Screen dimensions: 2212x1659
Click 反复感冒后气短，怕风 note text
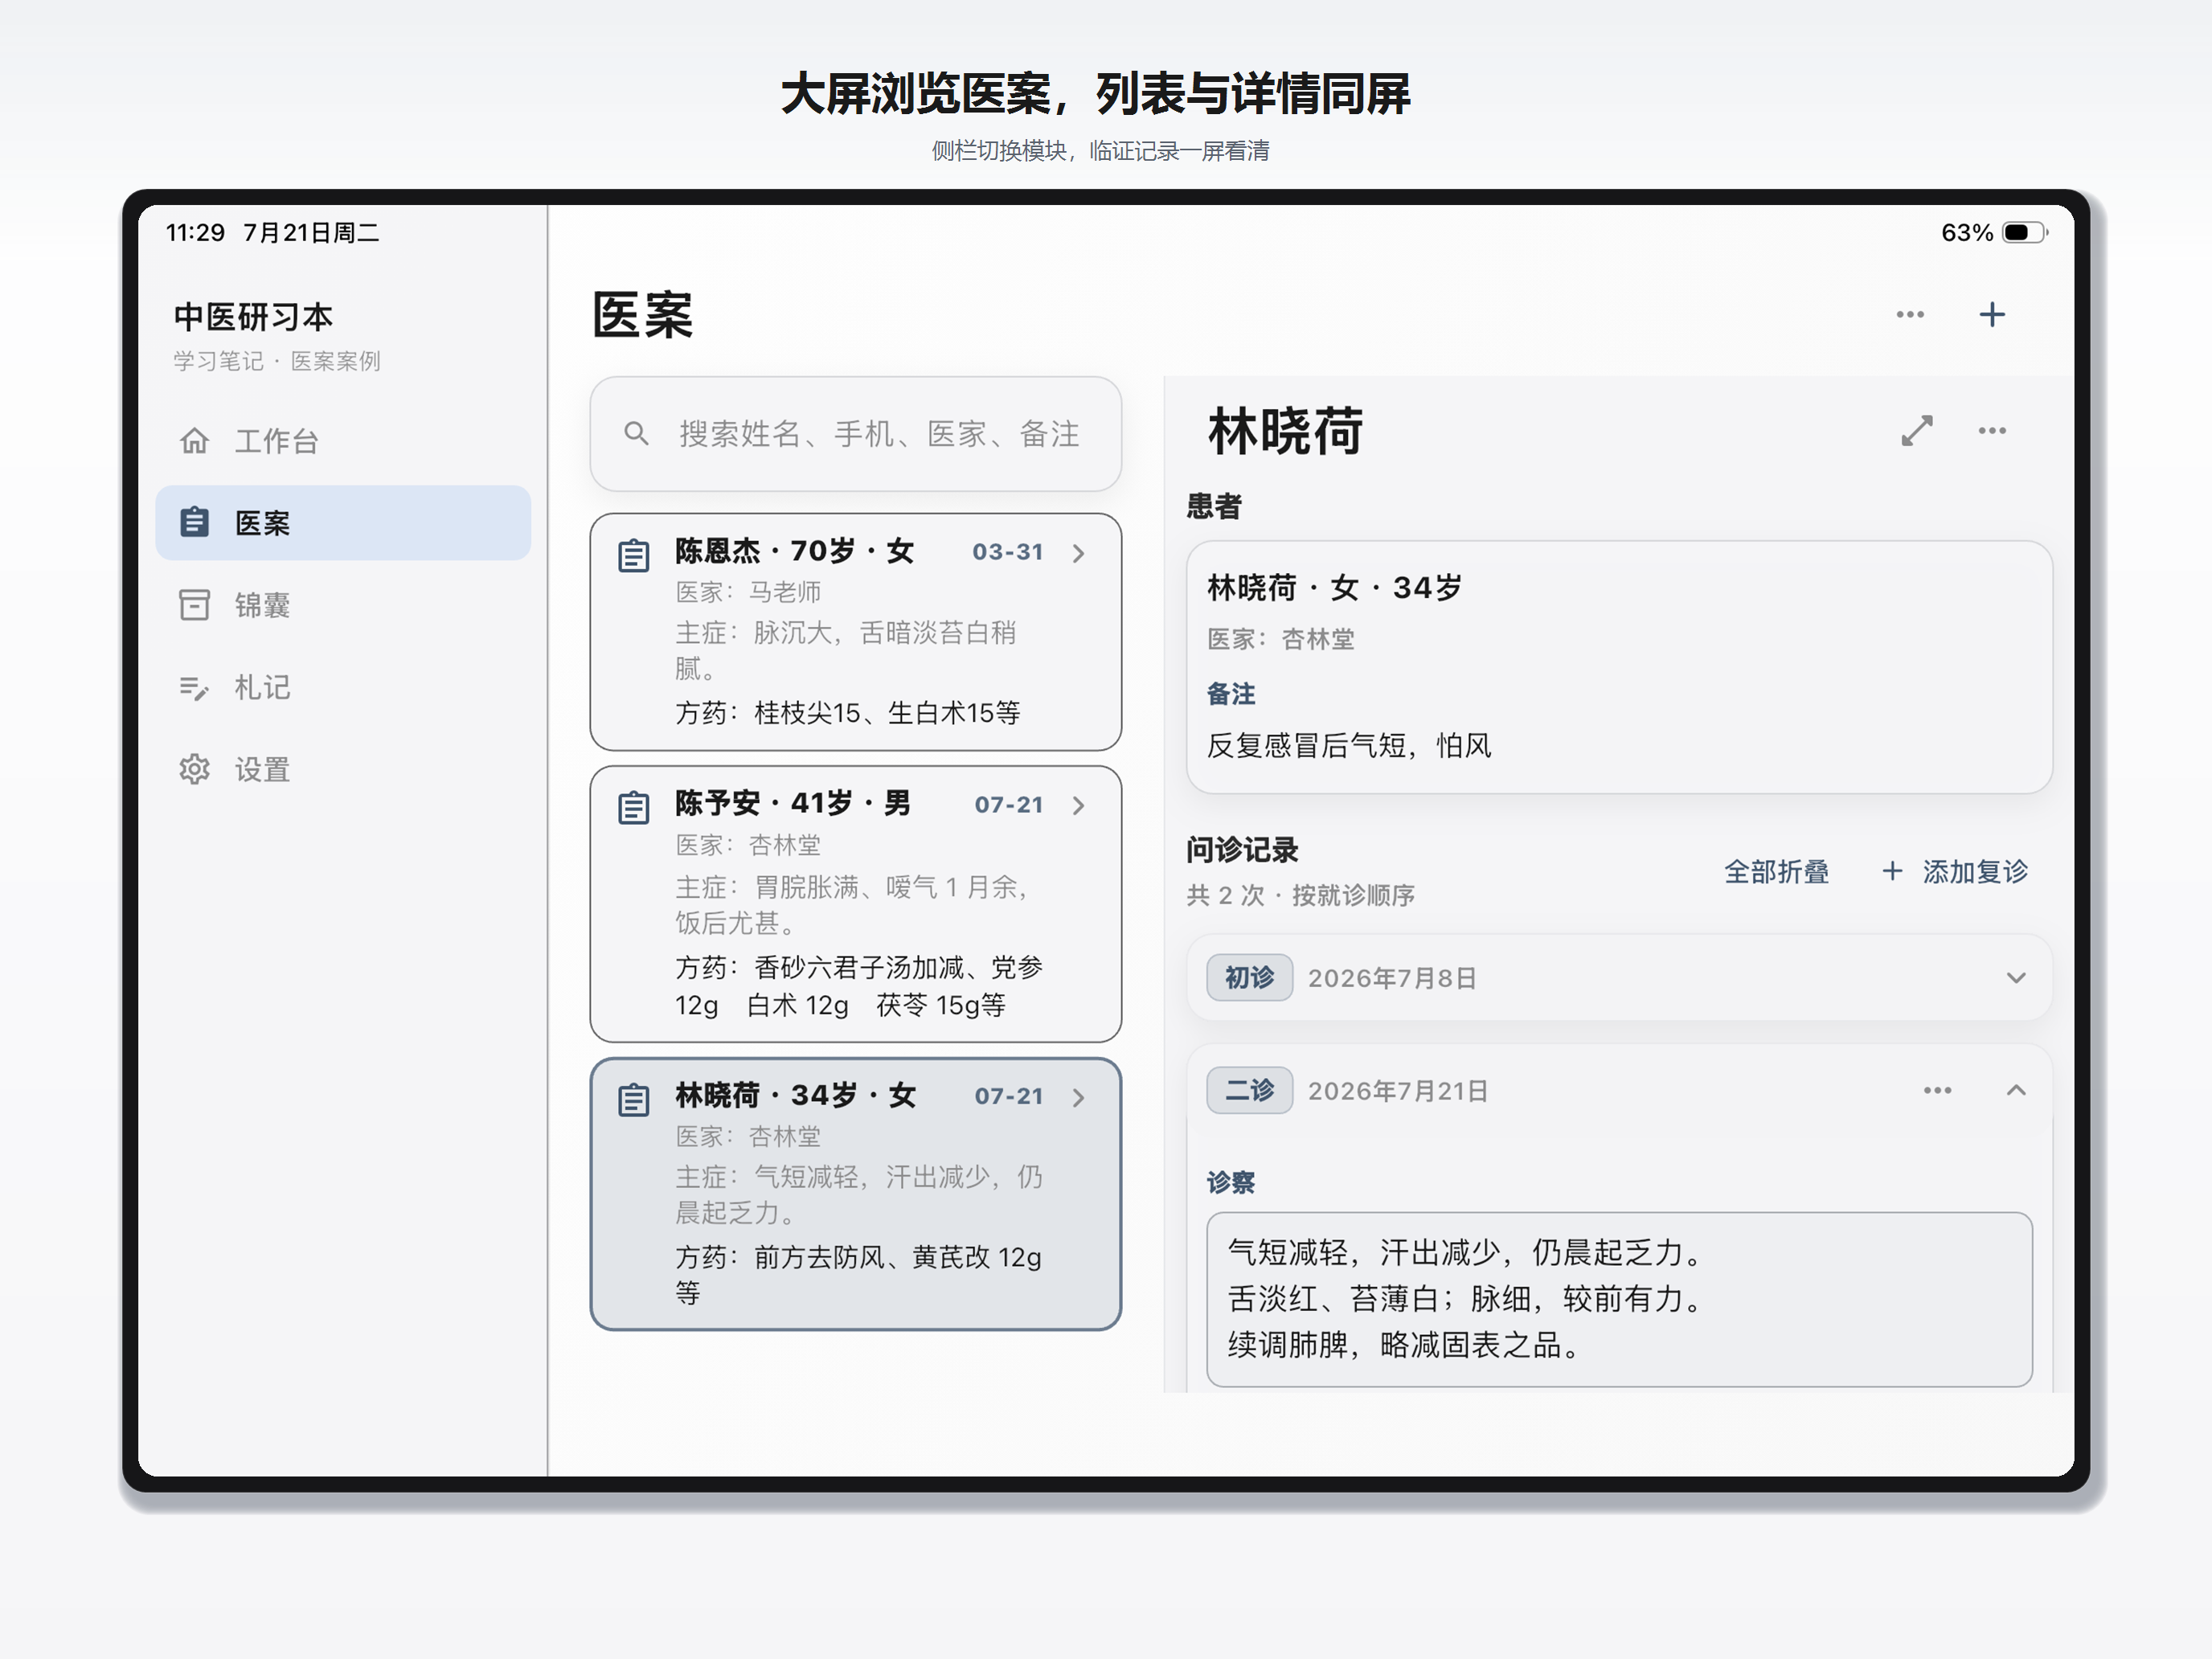[1349, 745]
